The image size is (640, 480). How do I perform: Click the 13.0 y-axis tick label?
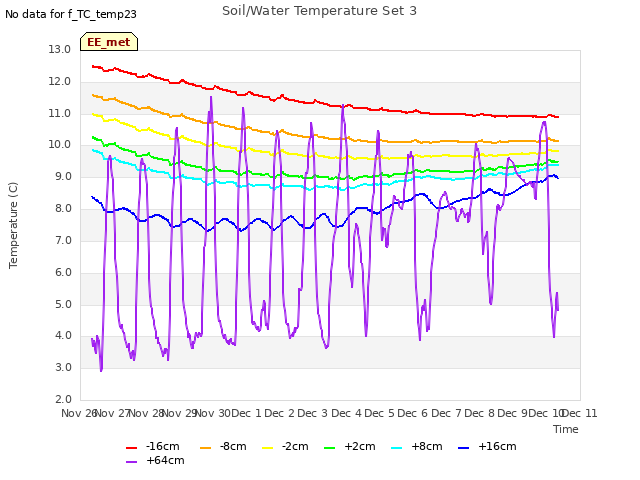click(60, 49)
